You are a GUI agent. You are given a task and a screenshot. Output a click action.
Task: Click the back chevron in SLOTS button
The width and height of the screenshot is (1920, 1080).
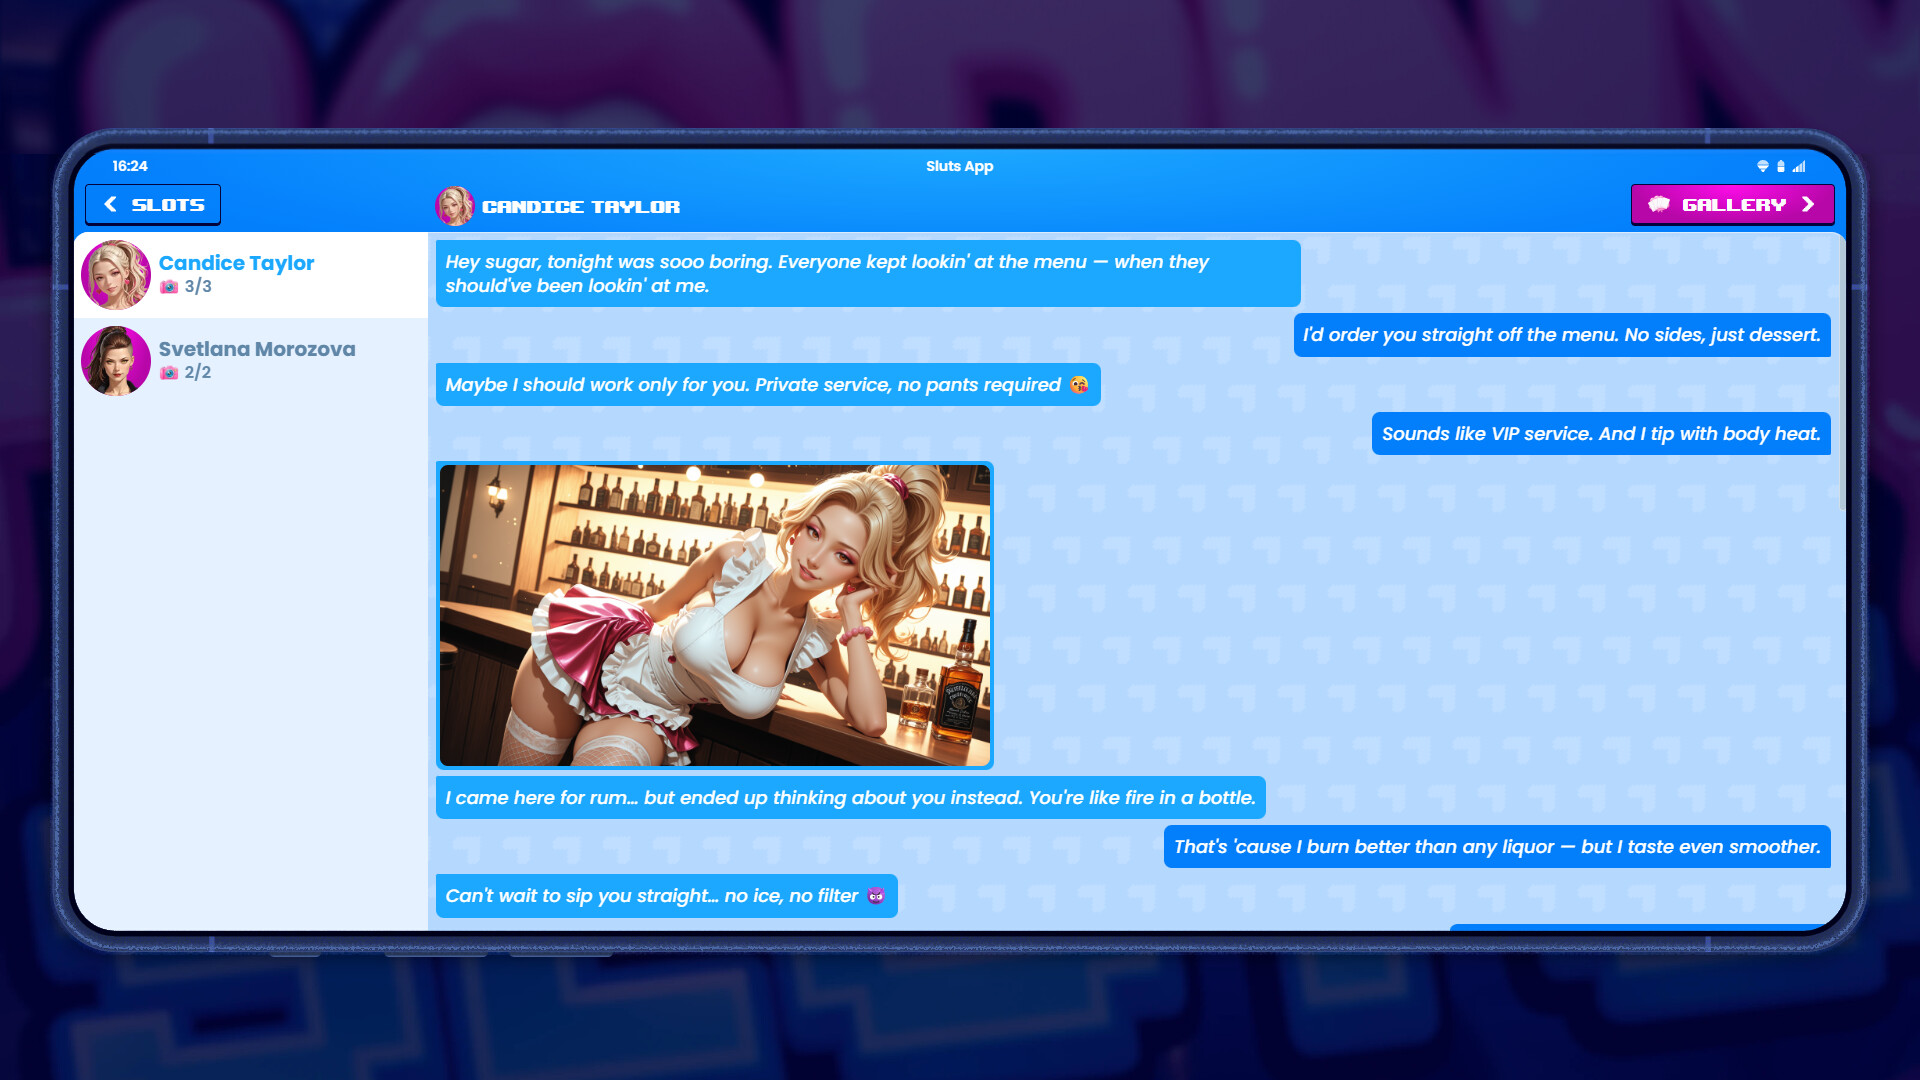(111, 204)
